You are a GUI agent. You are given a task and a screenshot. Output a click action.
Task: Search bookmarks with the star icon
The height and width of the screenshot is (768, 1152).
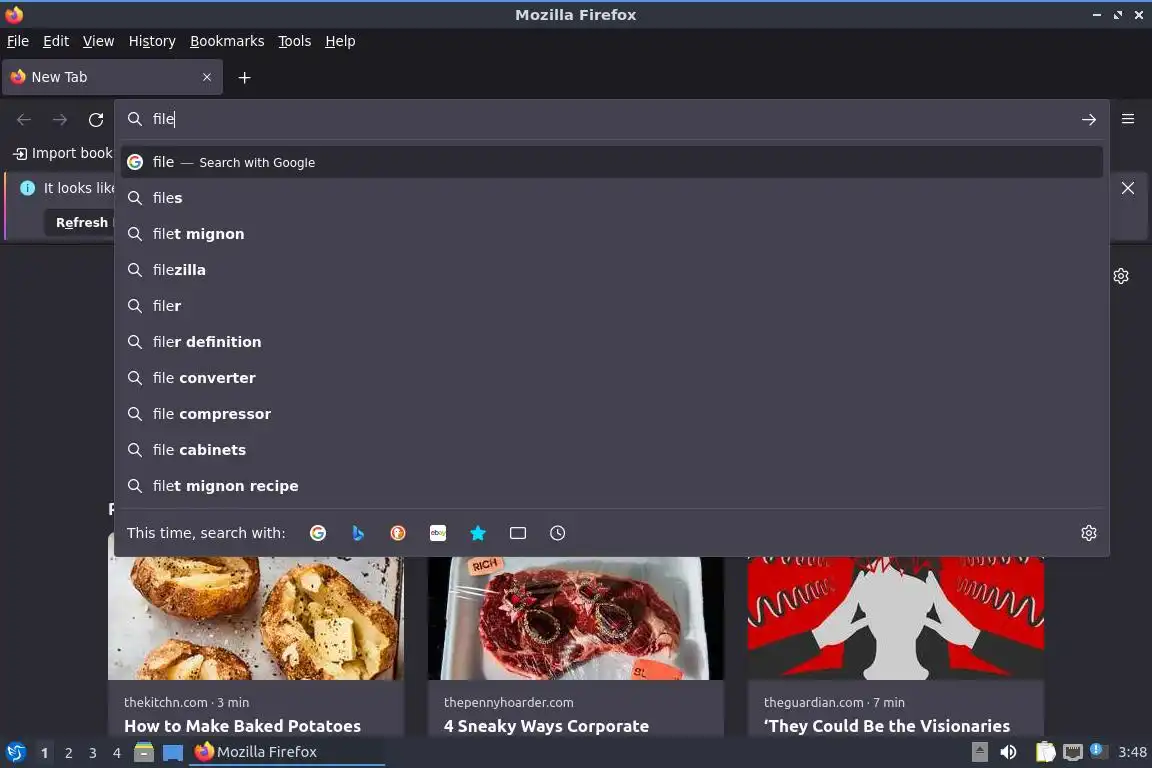(x=478, y=533)
